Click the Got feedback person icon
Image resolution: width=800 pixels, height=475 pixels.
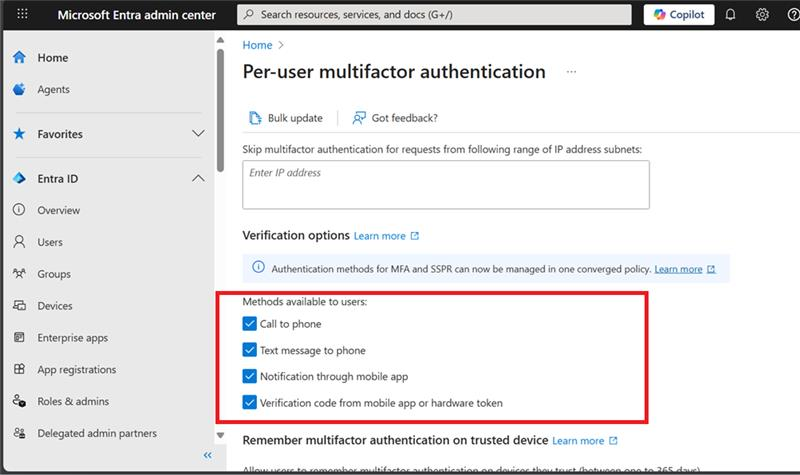point(359,118)
